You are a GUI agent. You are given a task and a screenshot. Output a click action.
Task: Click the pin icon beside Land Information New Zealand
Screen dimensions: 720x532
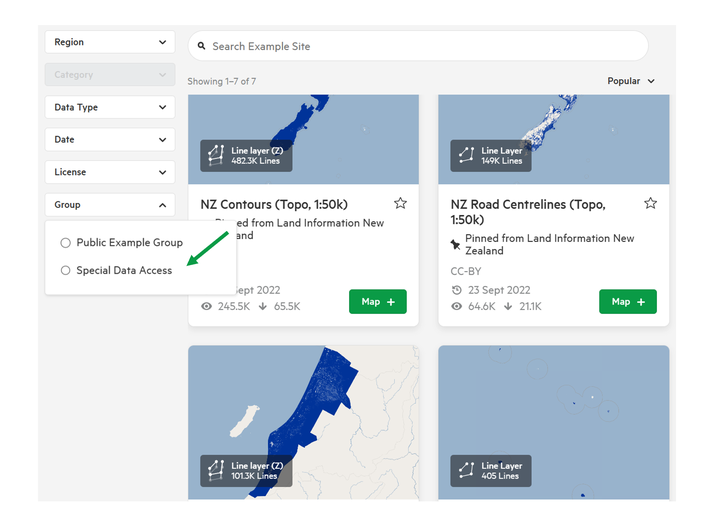click(x=455, y=244)
